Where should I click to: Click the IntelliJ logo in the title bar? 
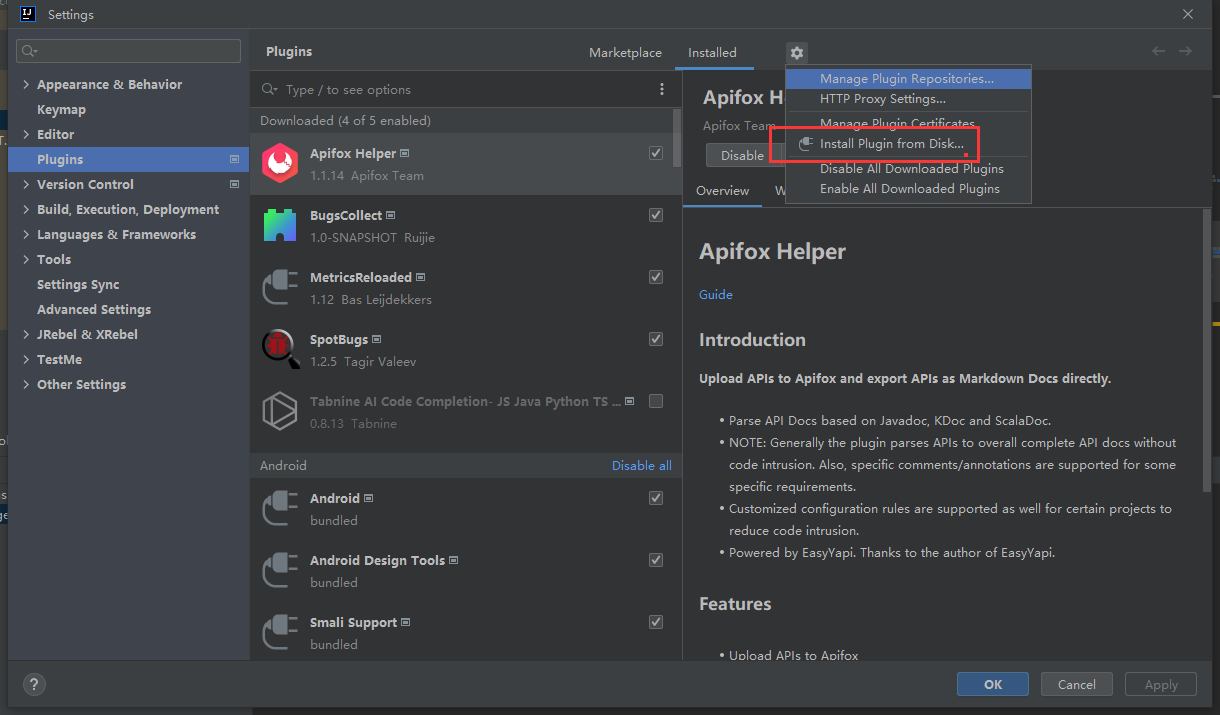(x=28, y=14)
